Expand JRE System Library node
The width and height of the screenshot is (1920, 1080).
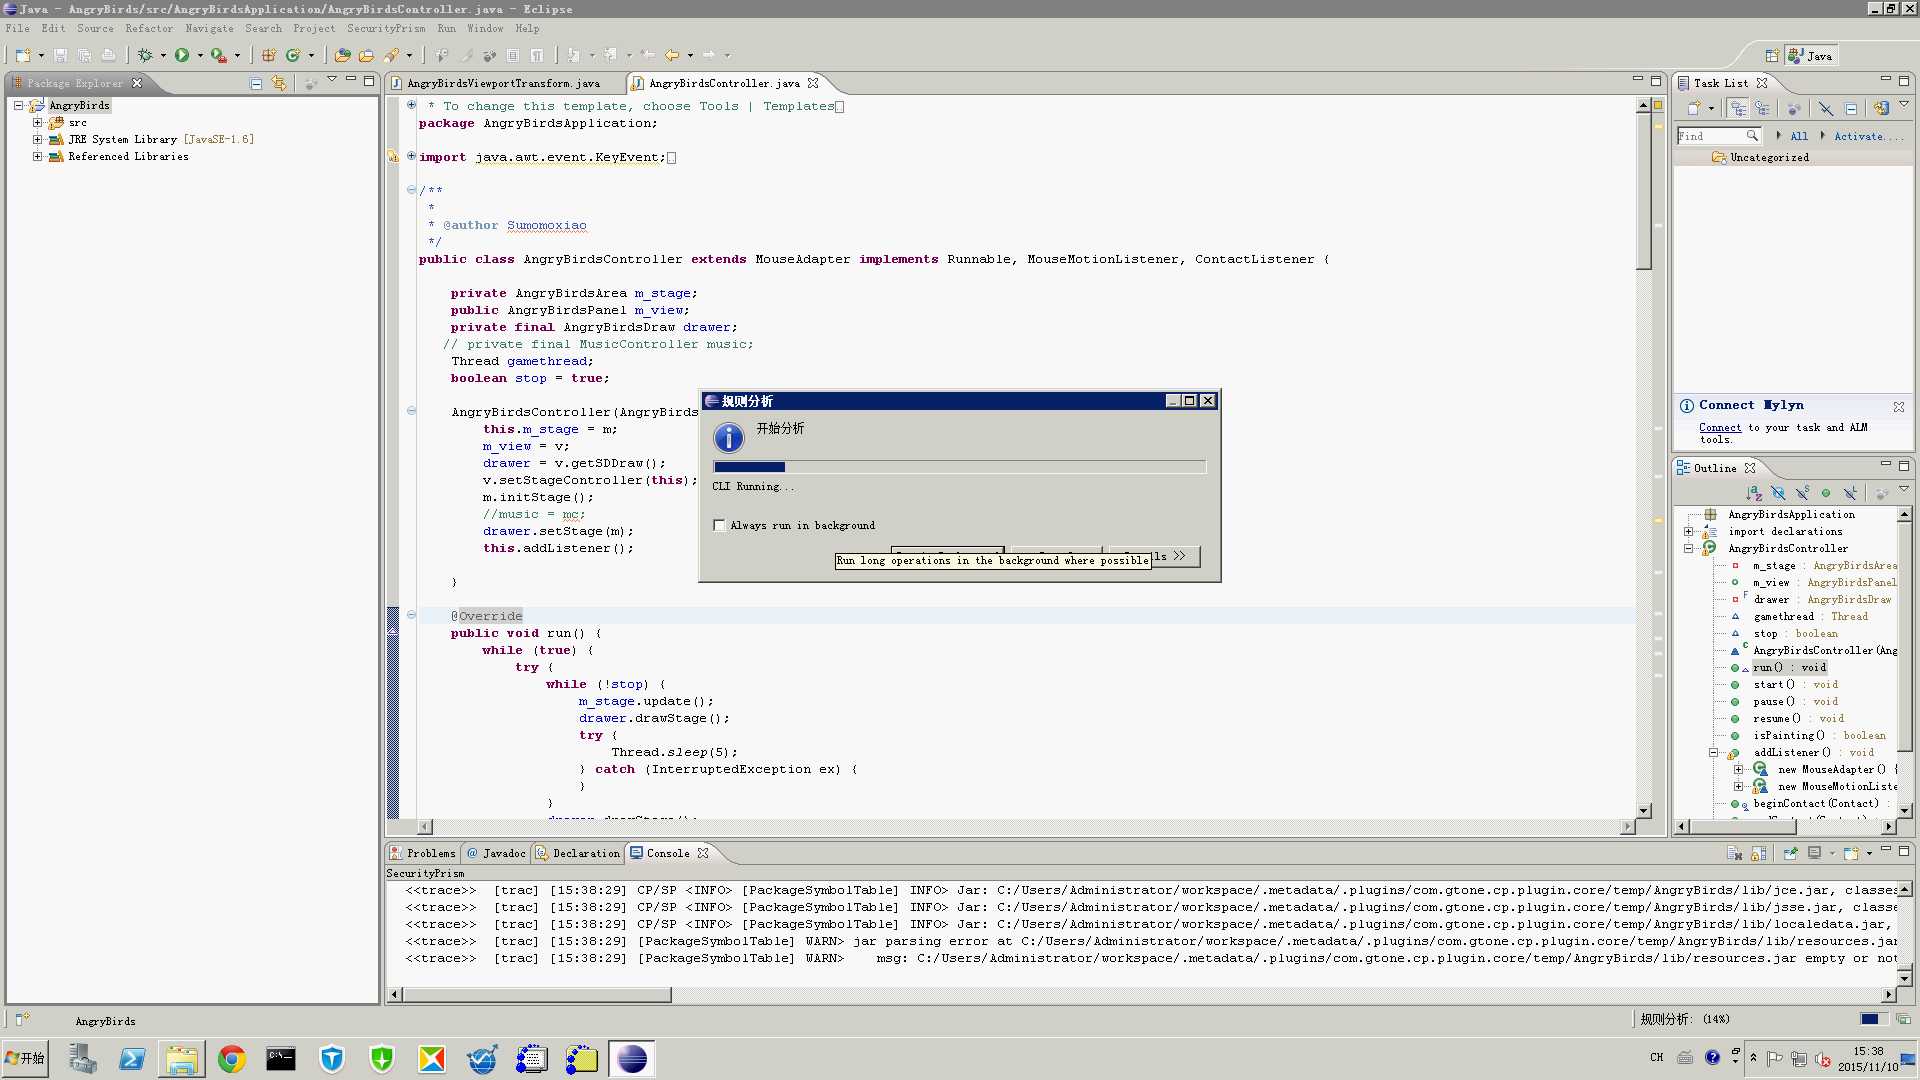38,139
